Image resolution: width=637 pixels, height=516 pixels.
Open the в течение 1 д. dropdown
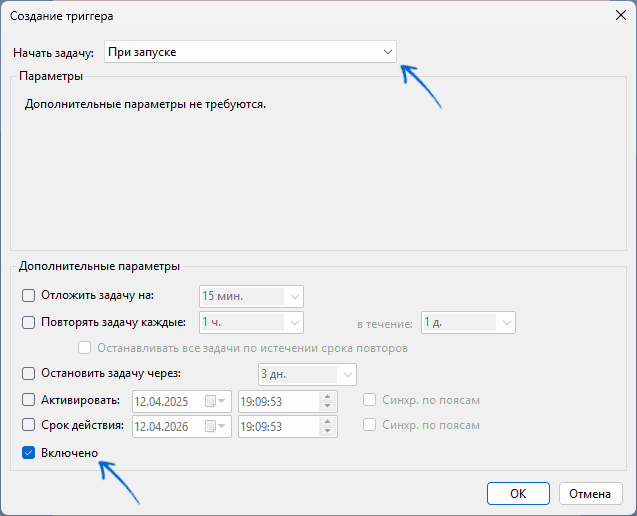(506, 323)
